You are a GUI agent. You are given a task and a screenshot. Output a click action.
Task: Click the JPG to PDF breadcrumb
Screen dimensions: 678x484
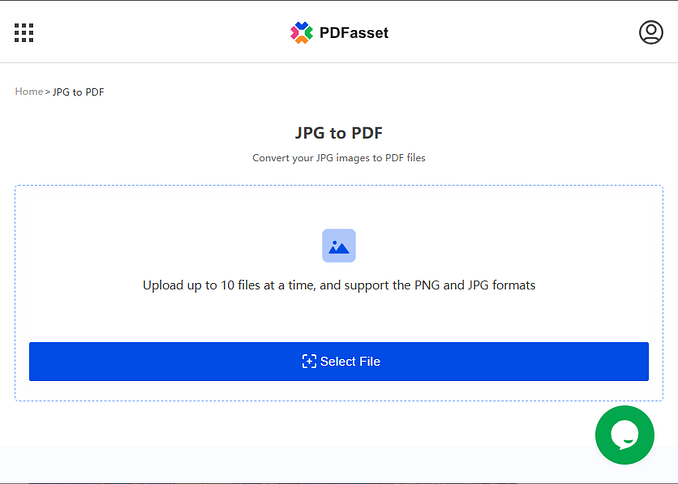coord(78,92)
